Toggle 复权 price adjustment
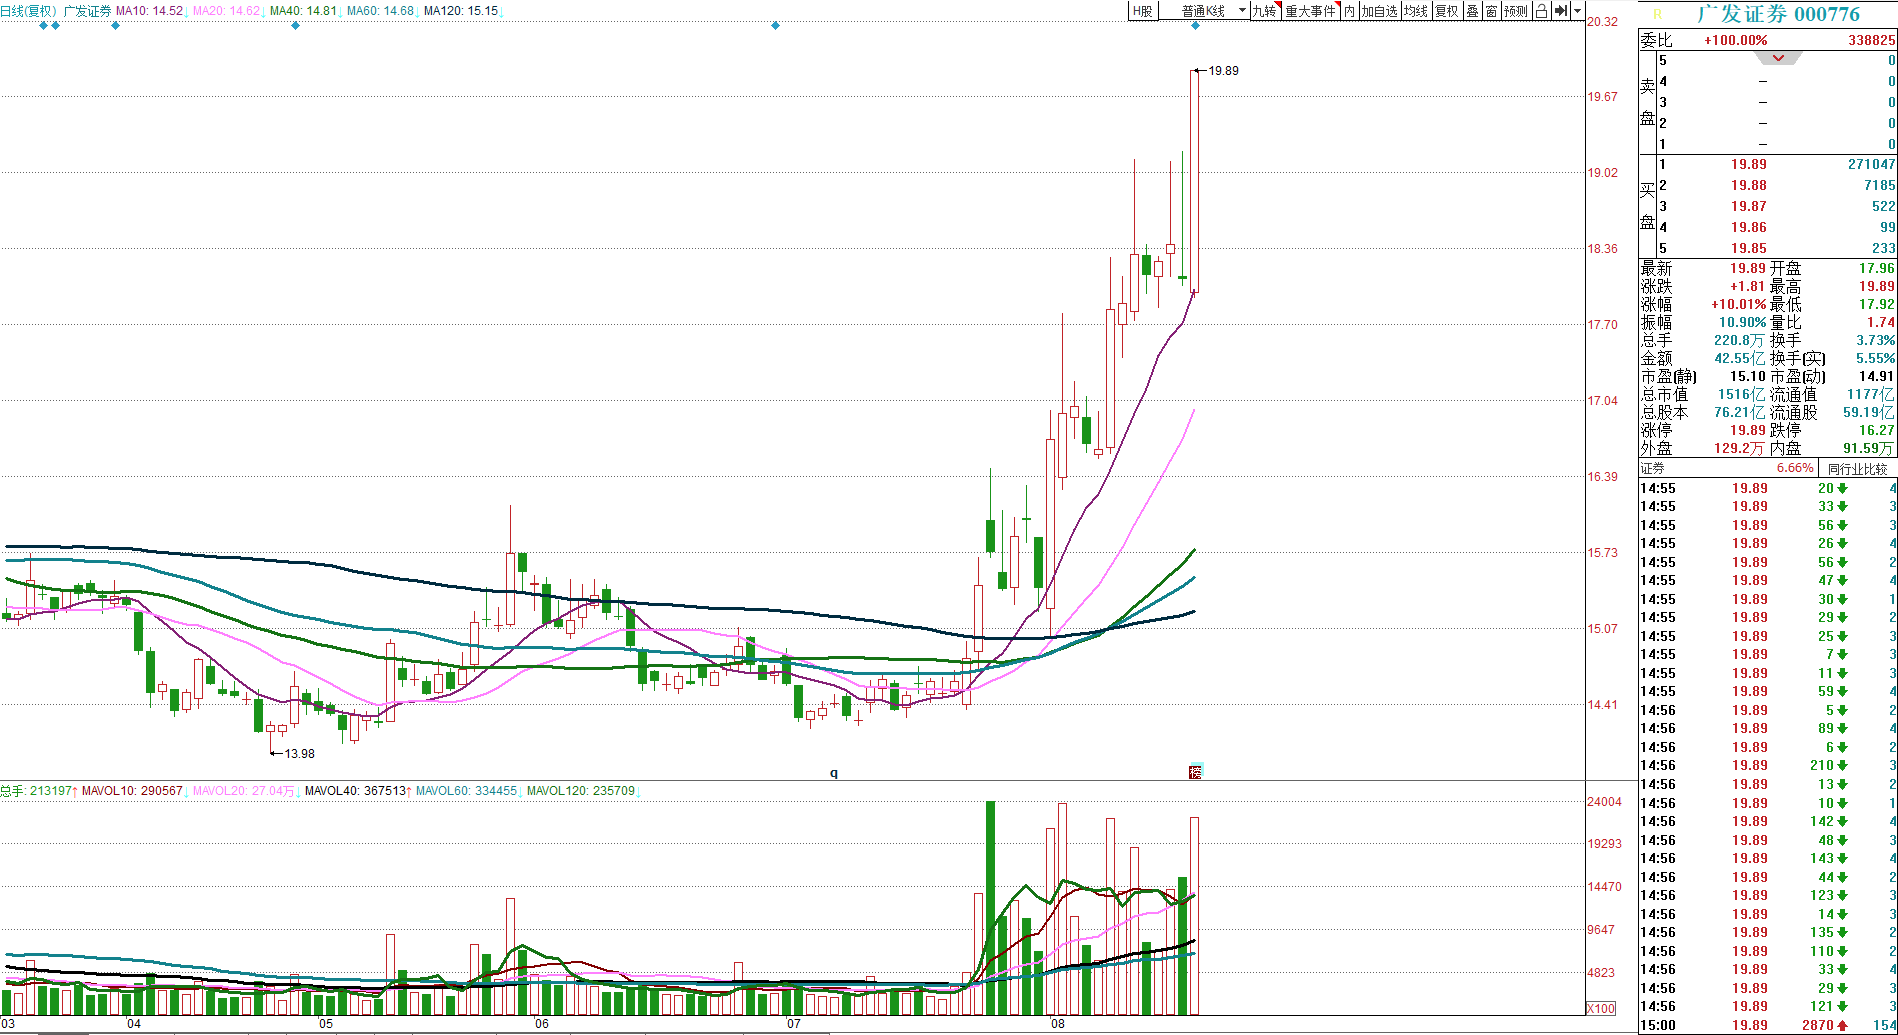This screenshot has width=1898, height=1035. coord(1446,11)
